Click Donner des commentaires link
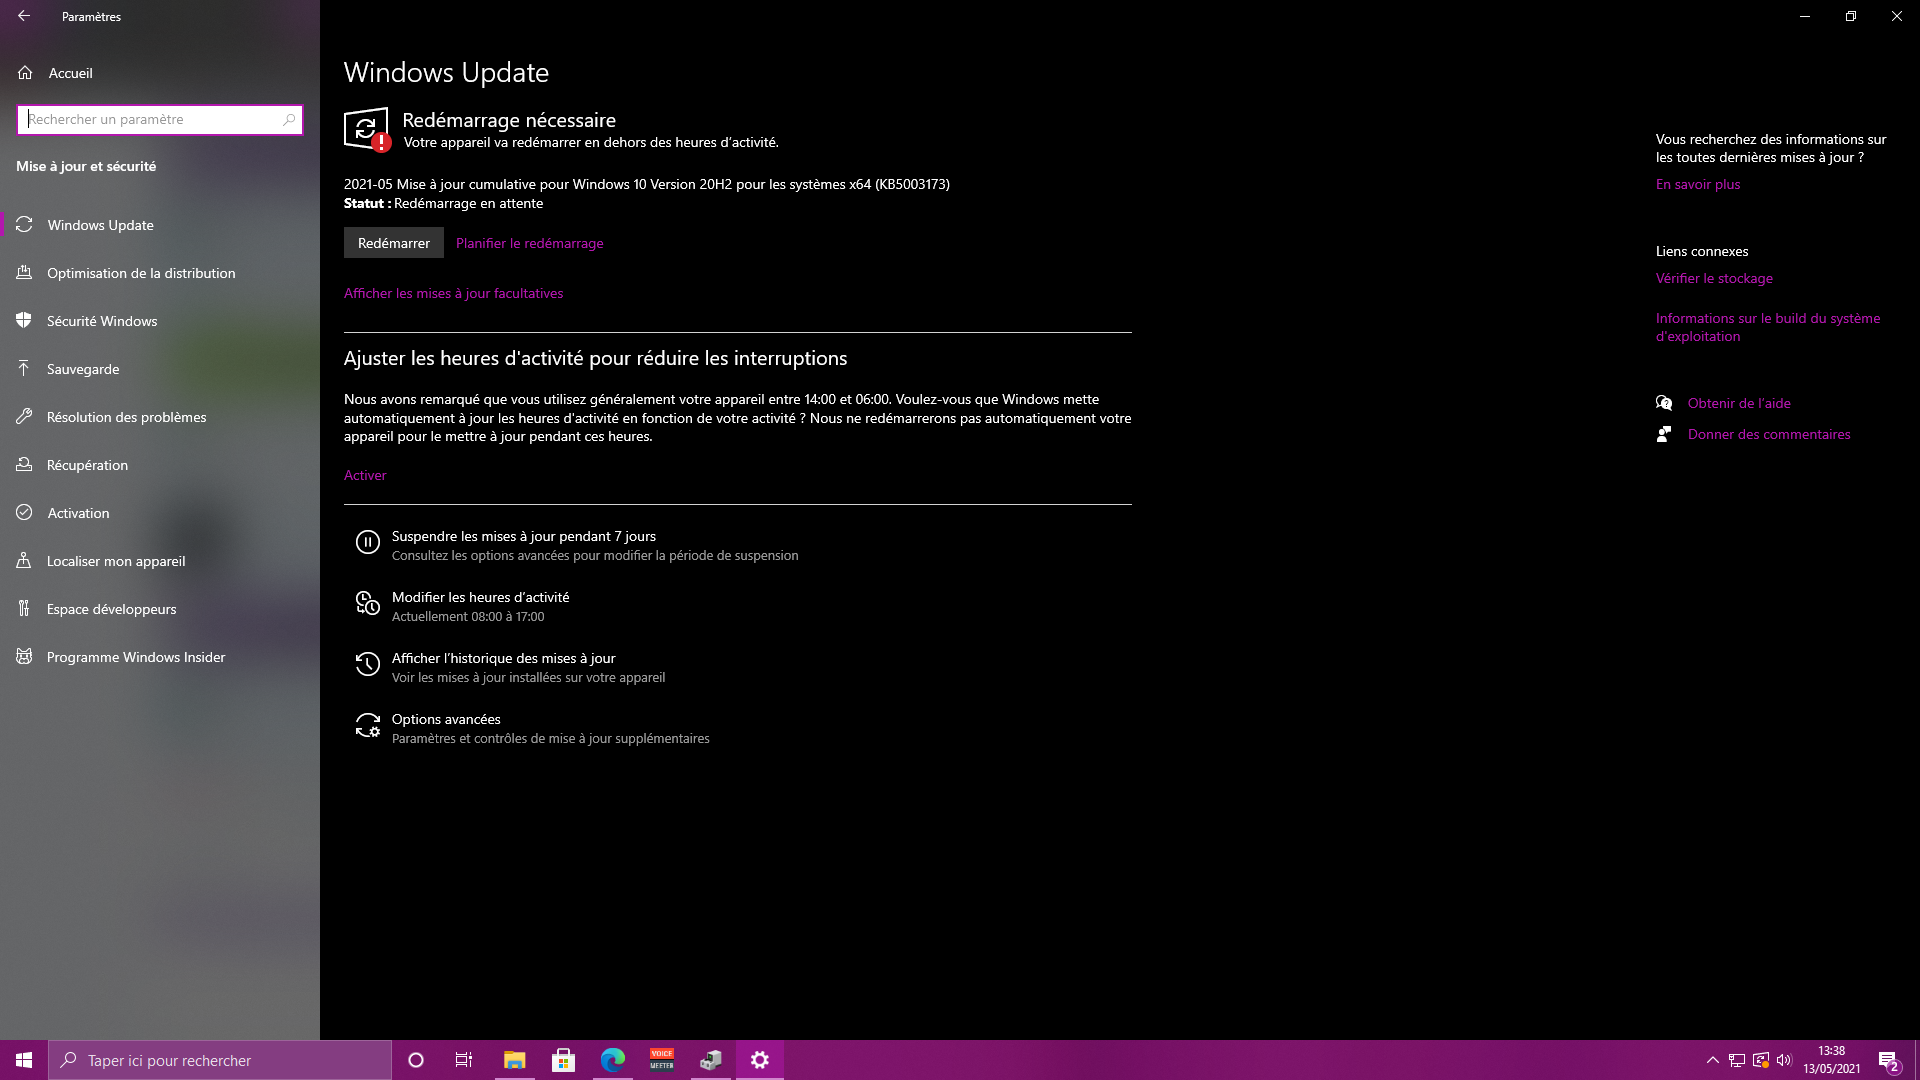1920x1080 pixels. [x=1769, y=434]
